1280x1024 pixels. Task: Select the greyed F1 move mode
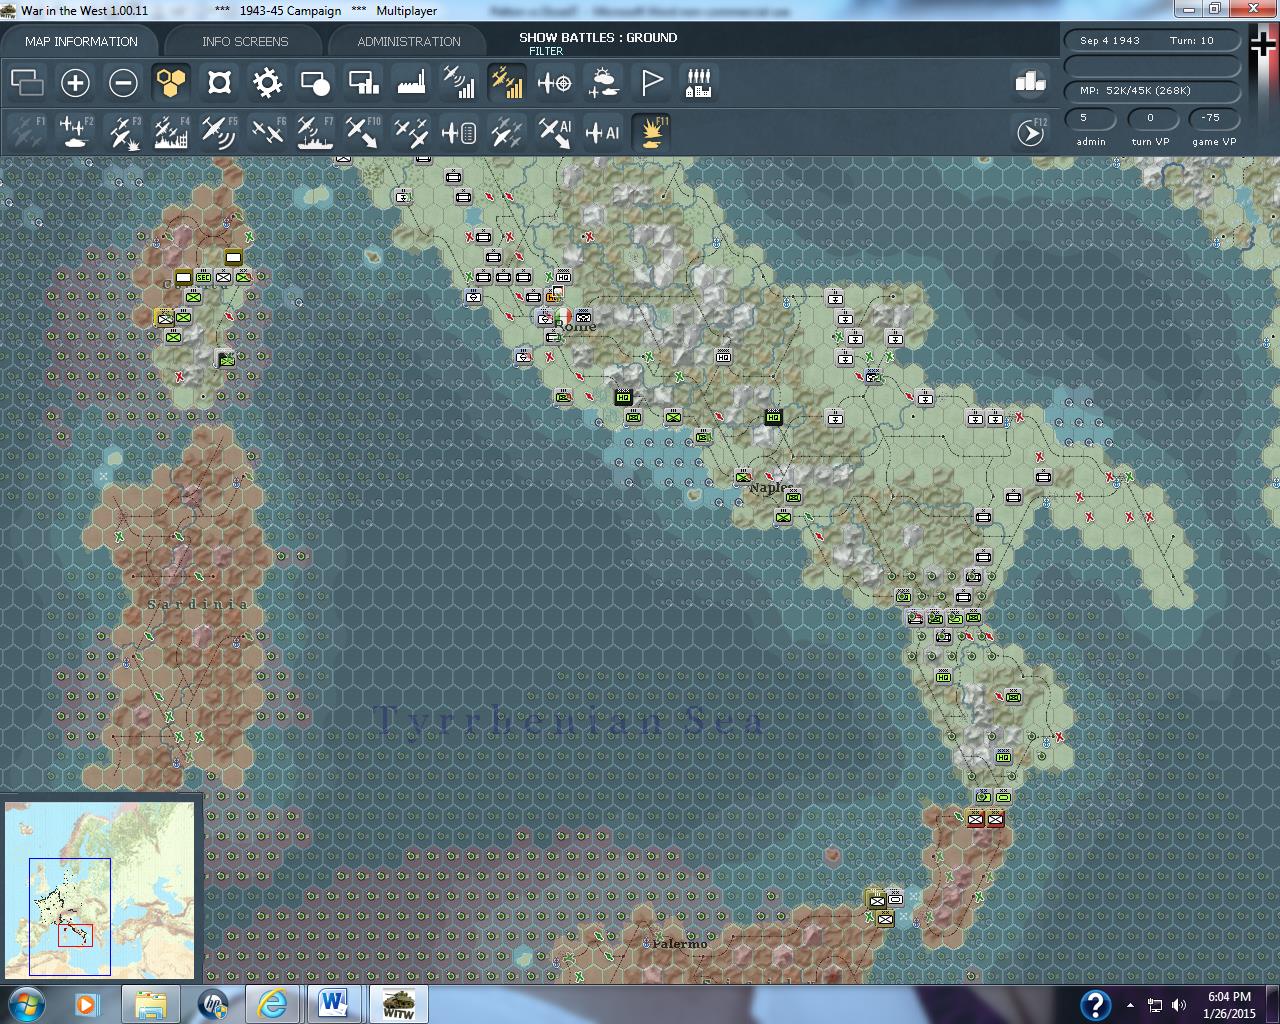pos(27,132)
